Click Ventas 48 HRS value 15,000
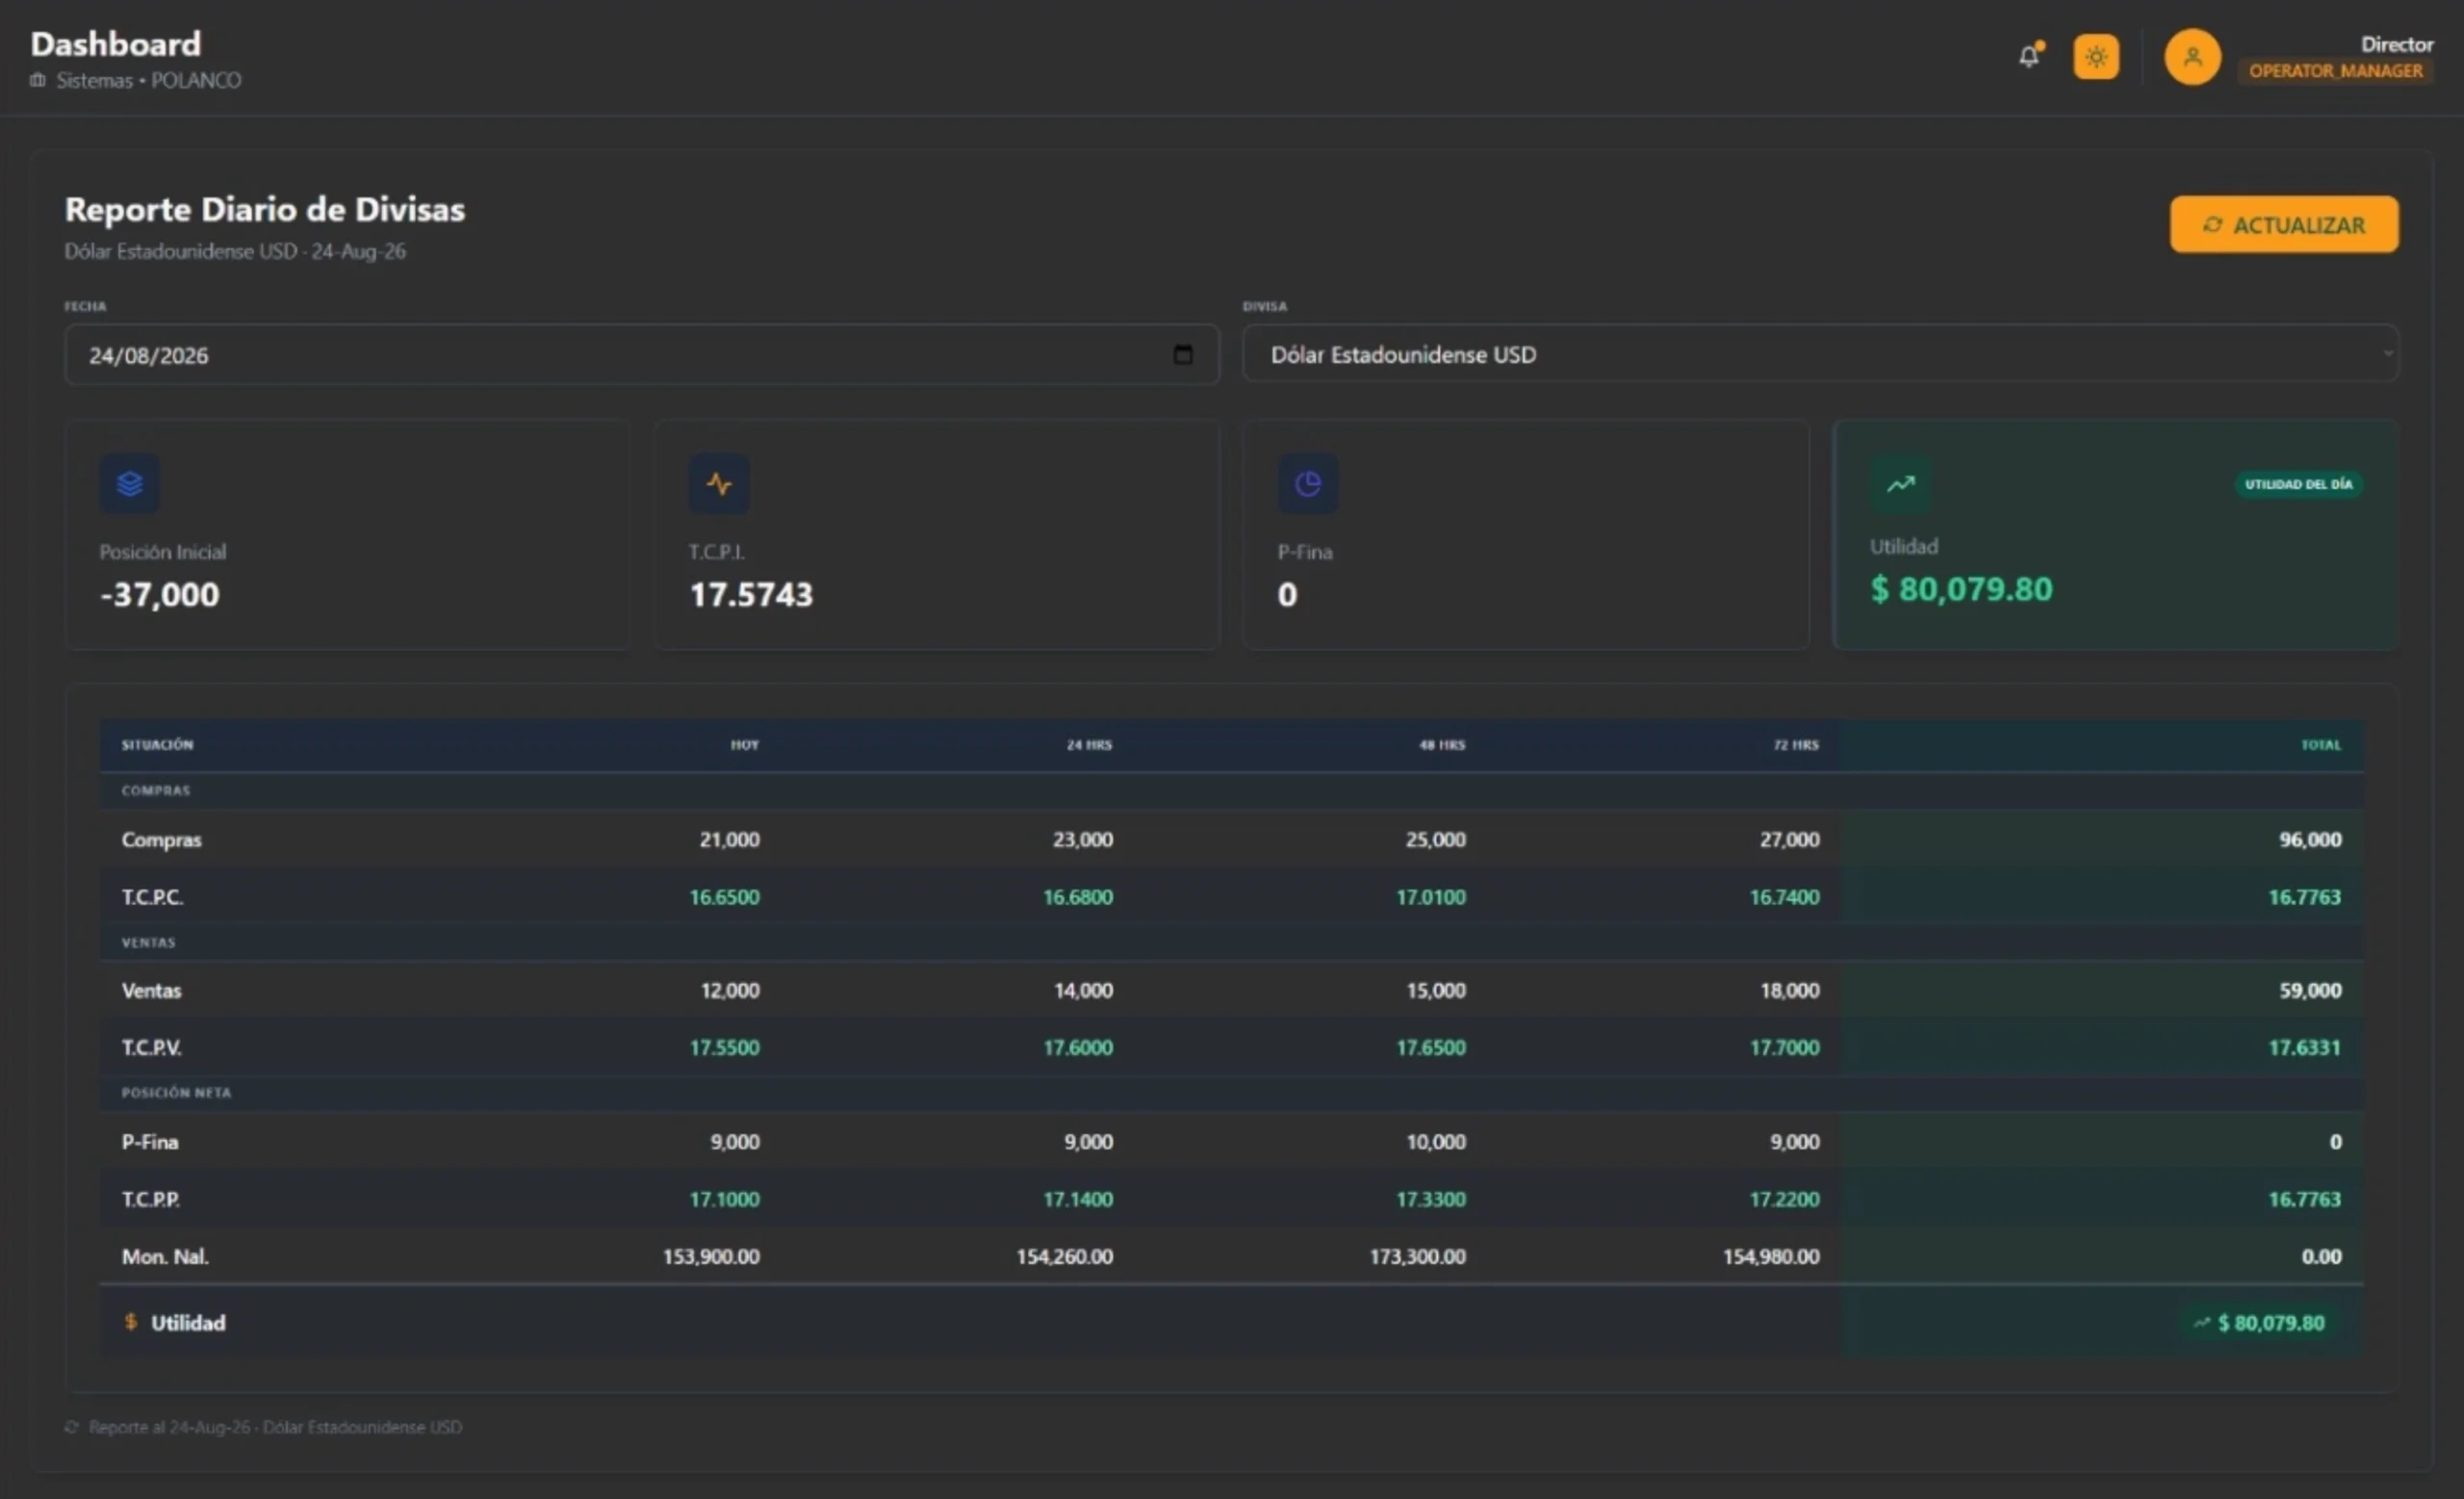This screenshot has height=1499, width=2464. coord(1436,991)
